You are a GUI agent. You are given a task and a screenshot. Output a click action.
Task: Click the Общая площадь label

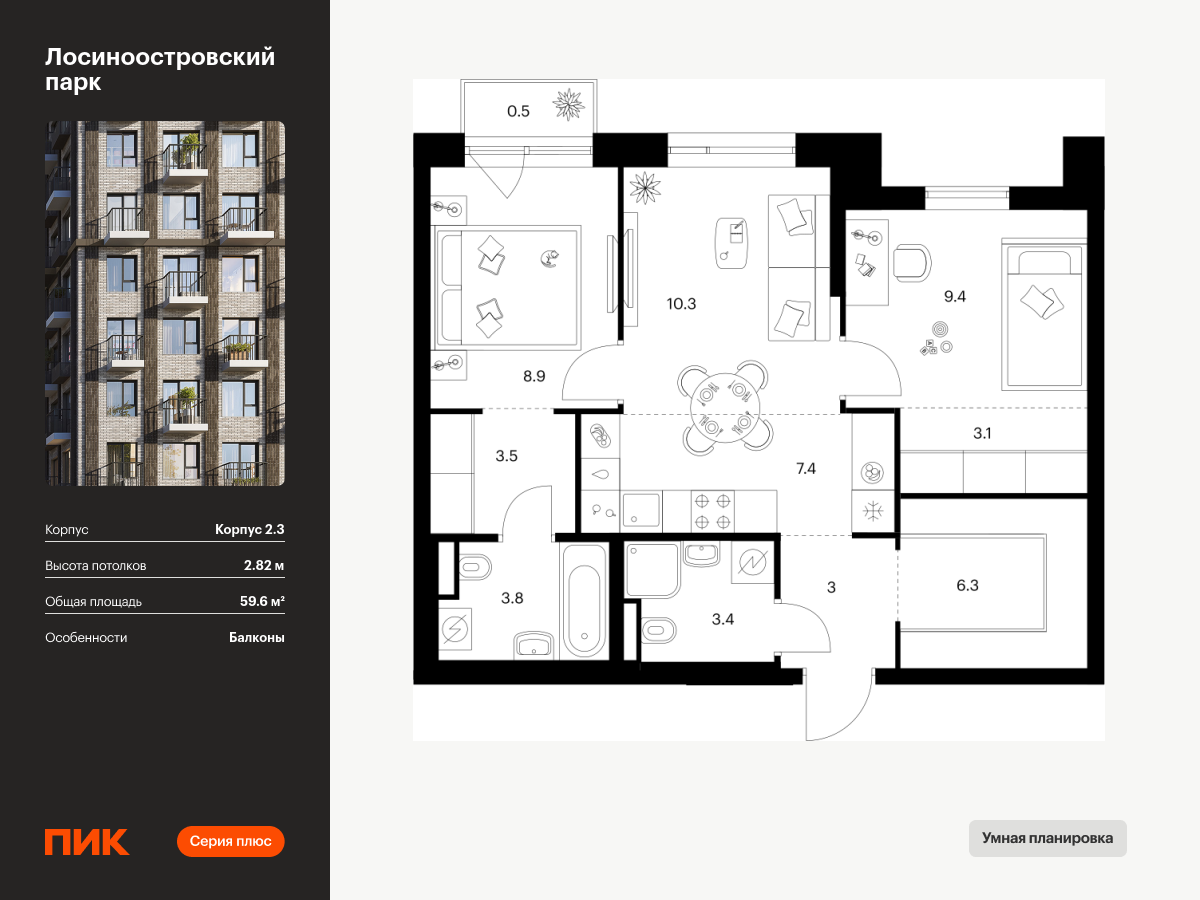pyautogui.click(x=93, y=602)
